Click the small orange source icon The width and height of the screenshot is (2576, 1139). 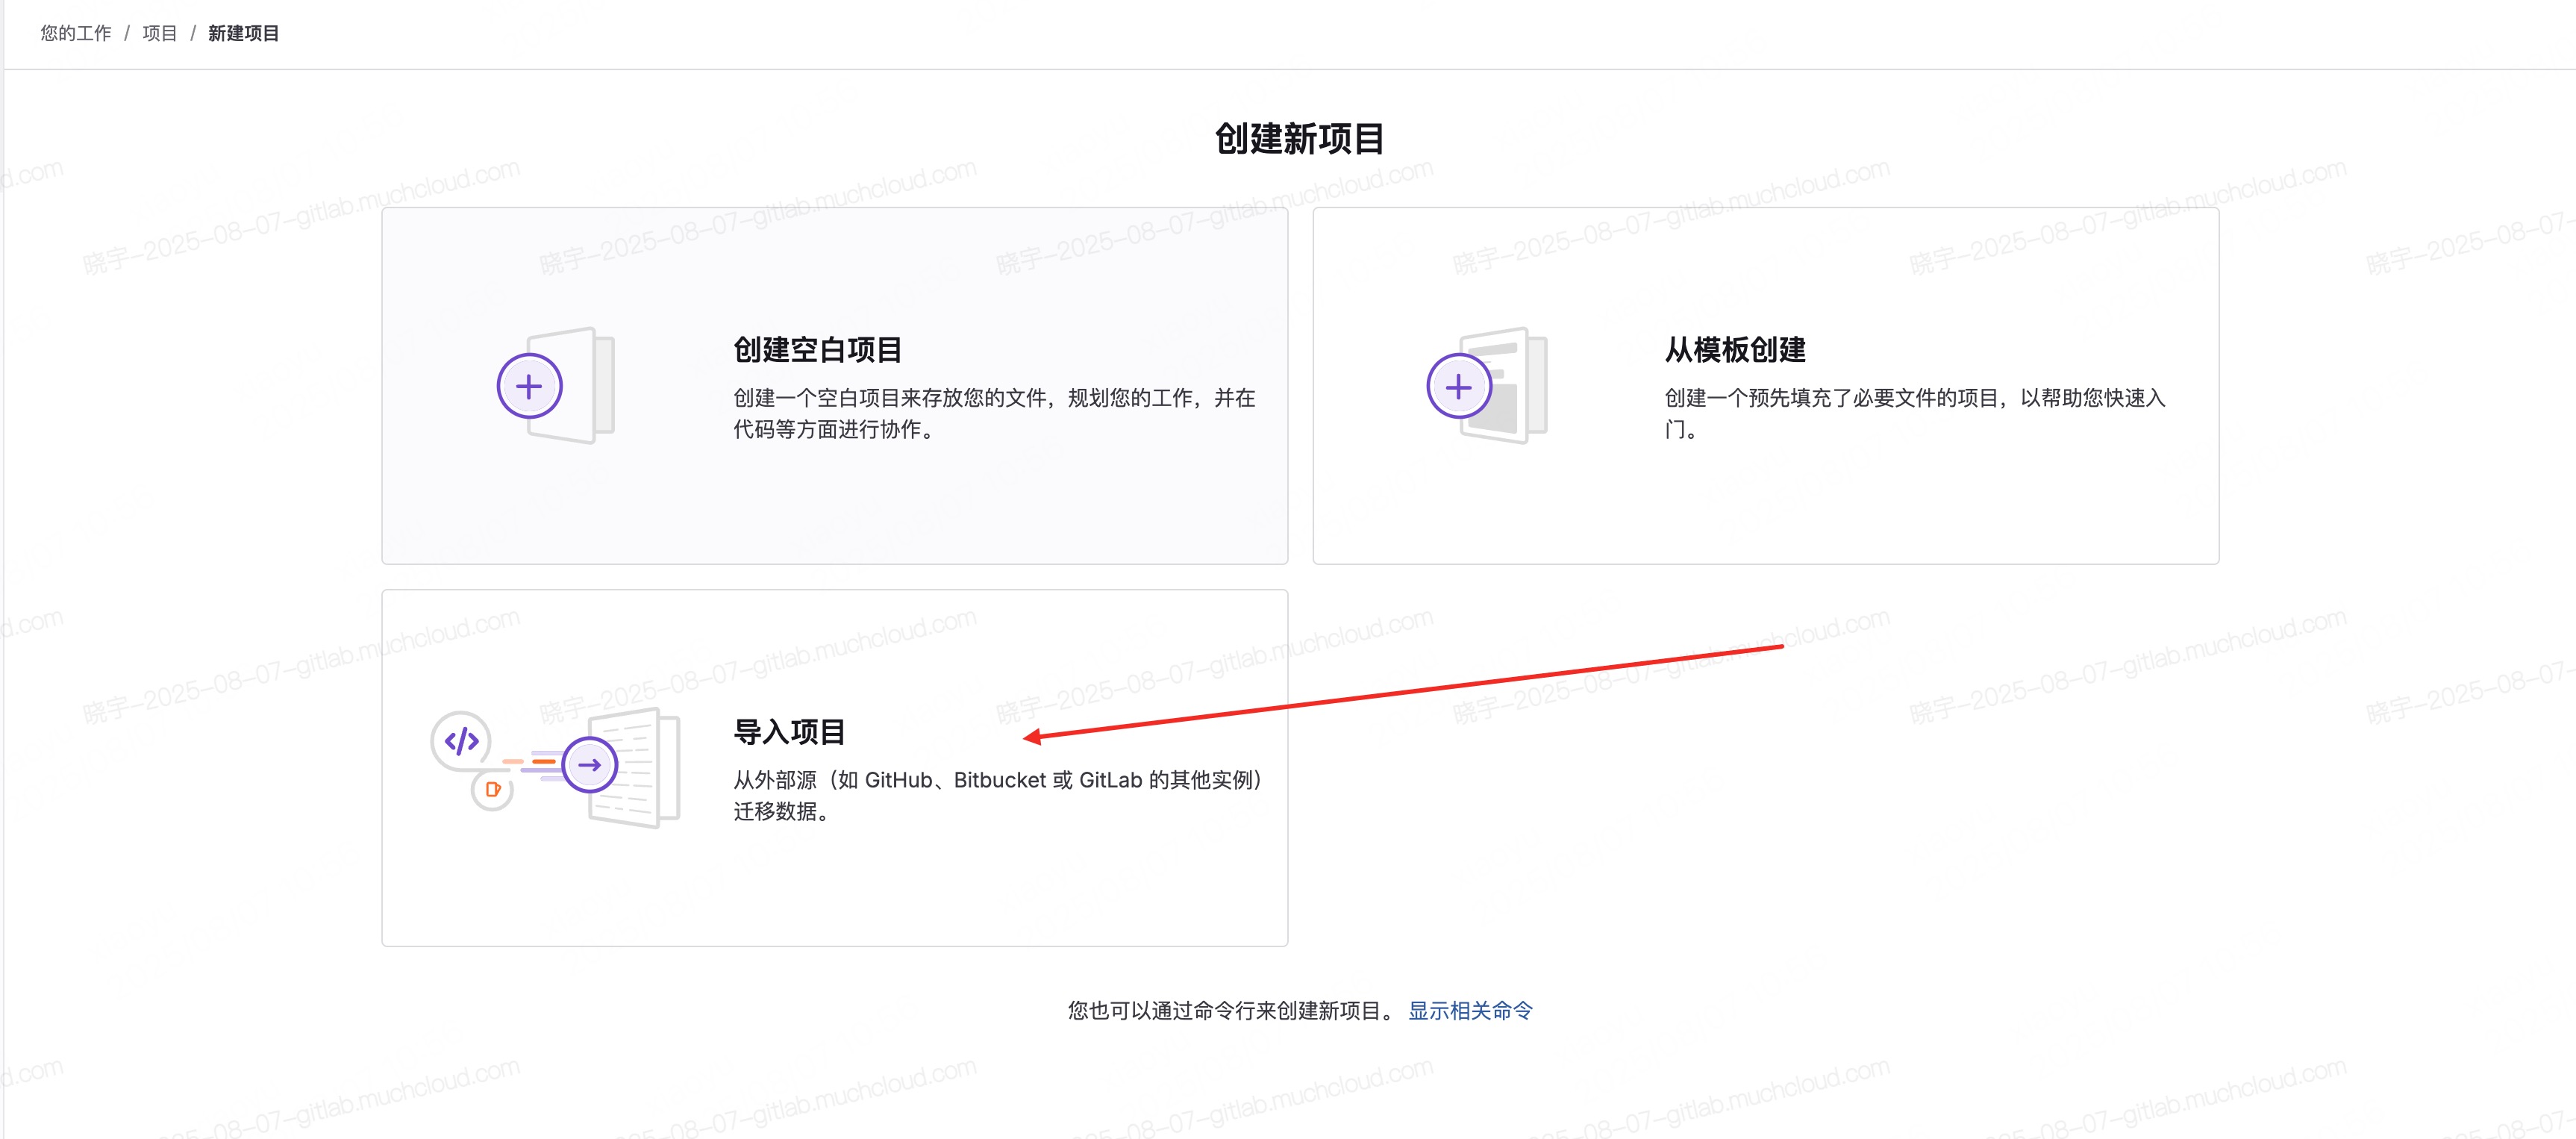[x=492, y=790]
